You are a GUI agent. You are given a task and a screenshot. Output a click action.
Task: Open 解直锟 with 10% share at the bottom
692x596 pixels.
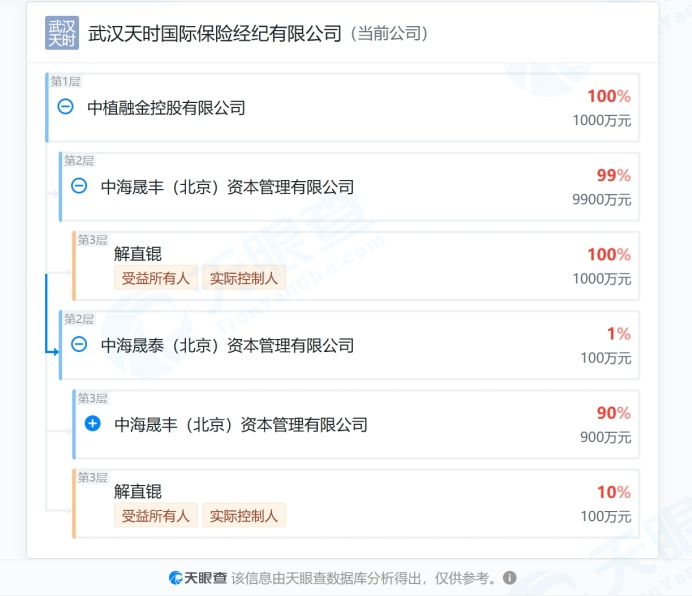(x=138, y=491)
